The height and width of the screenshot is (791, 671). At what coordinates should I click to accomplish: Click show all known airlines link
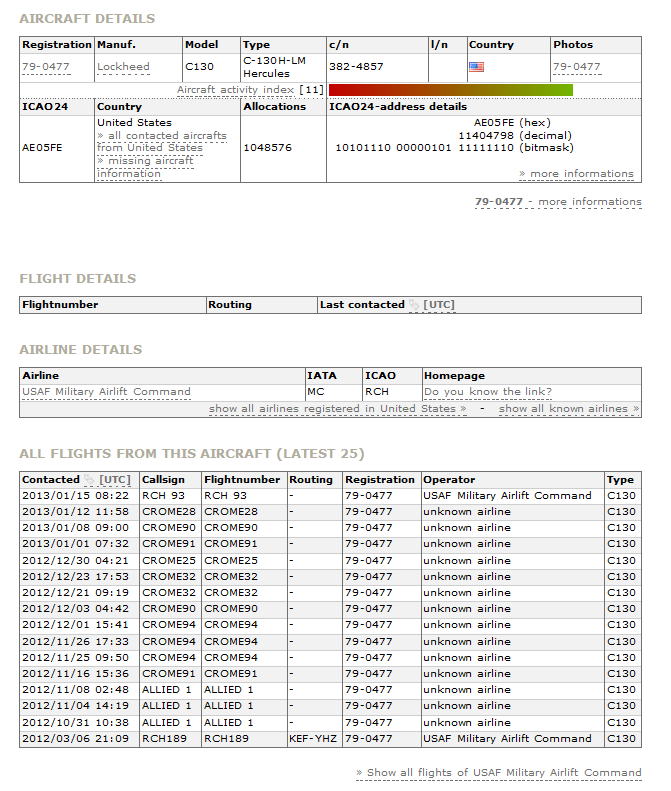[x=569, y=409]
